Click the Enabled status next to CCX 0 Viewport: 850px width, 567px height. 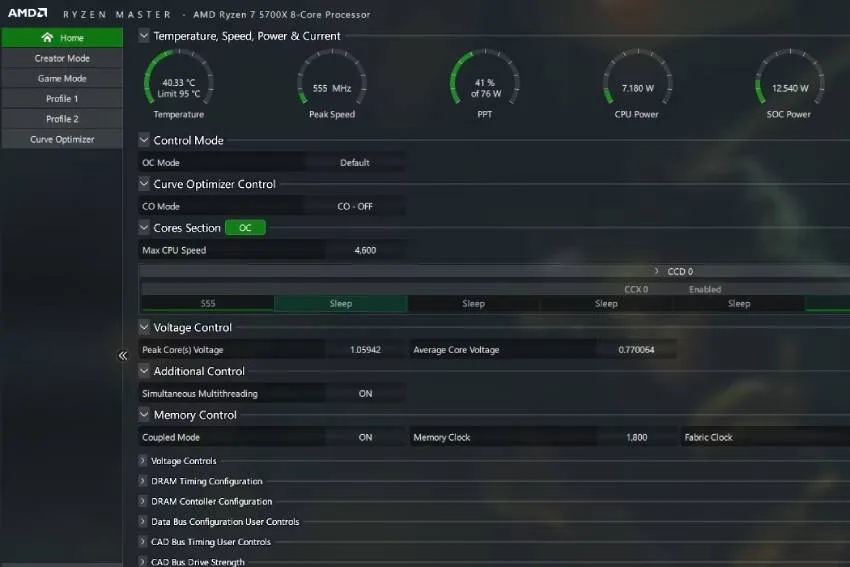tap(705, 289)
